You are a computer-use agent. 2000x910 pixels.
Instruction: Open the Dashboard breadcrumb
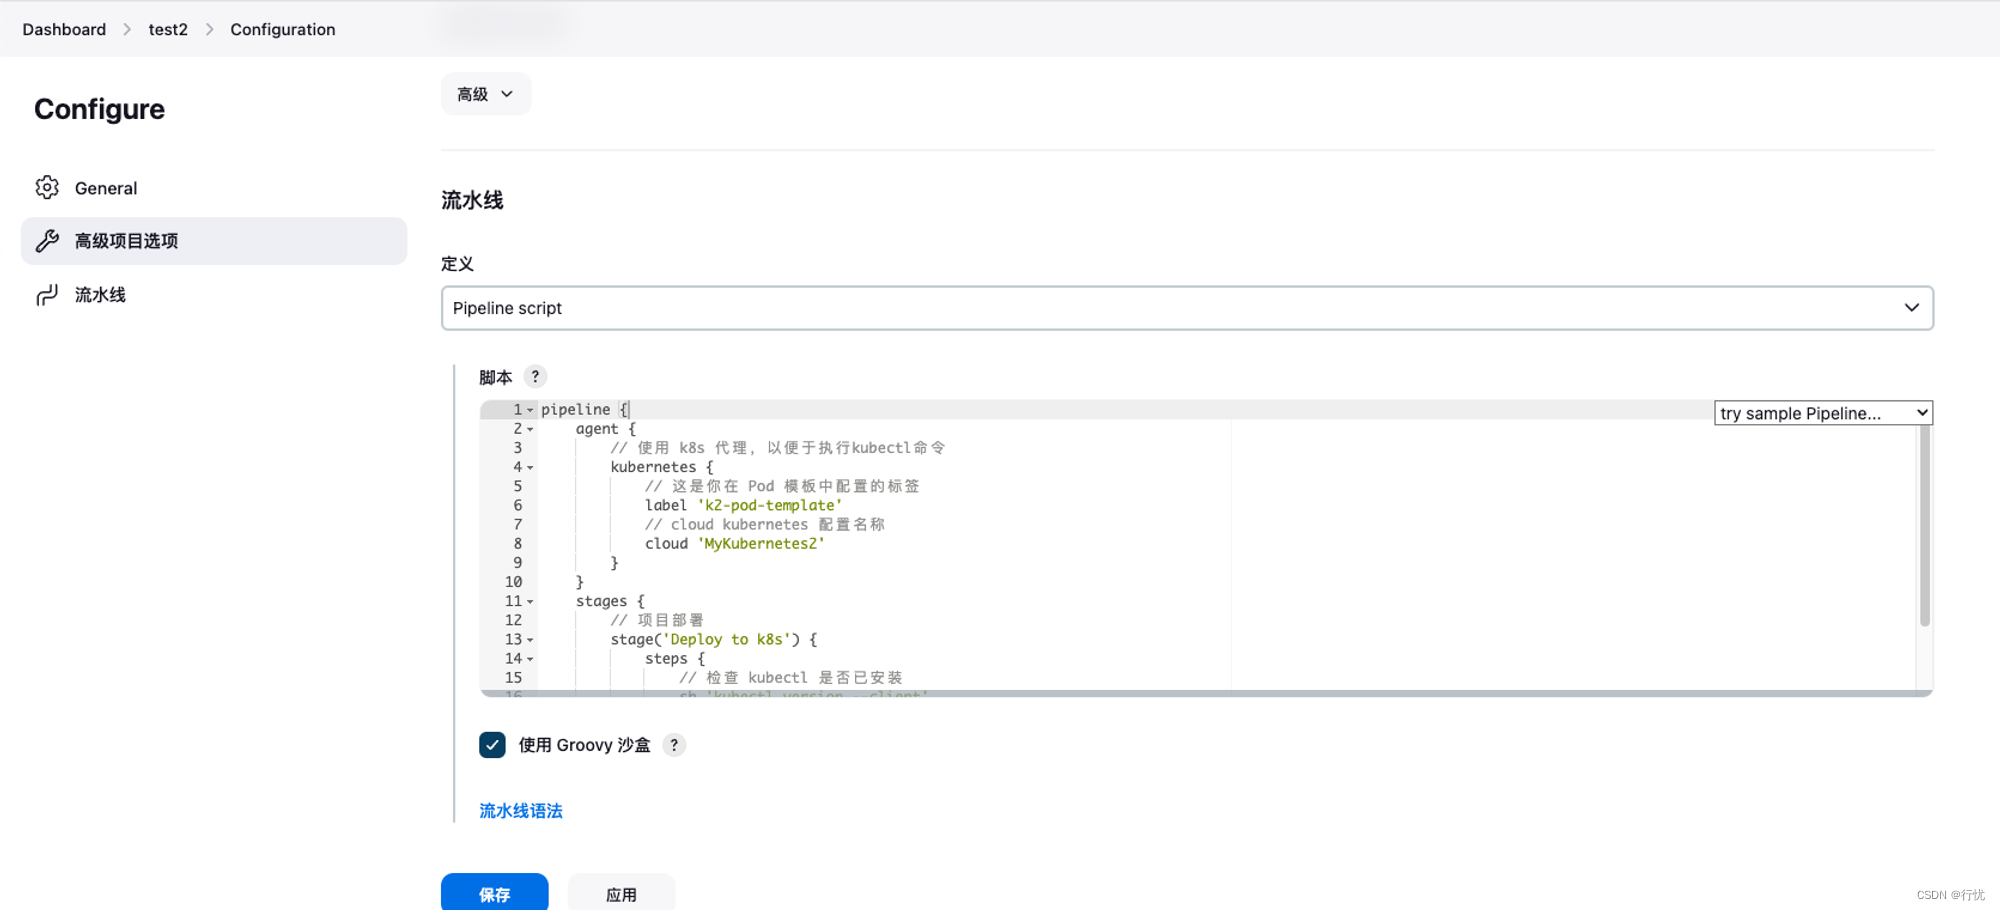coord(64,30)
